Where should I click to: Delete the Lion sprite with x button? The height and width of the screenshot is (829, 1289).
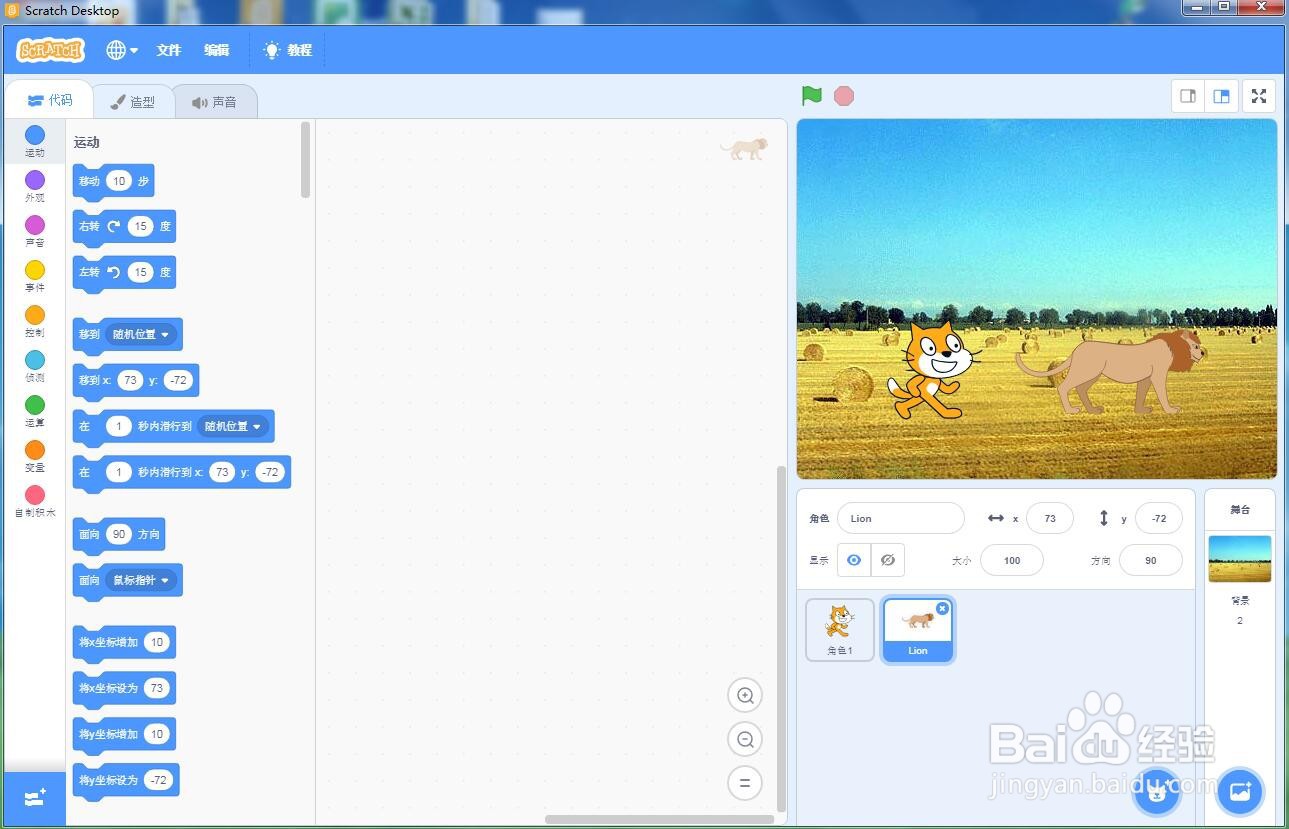click(x=942, y=608)
